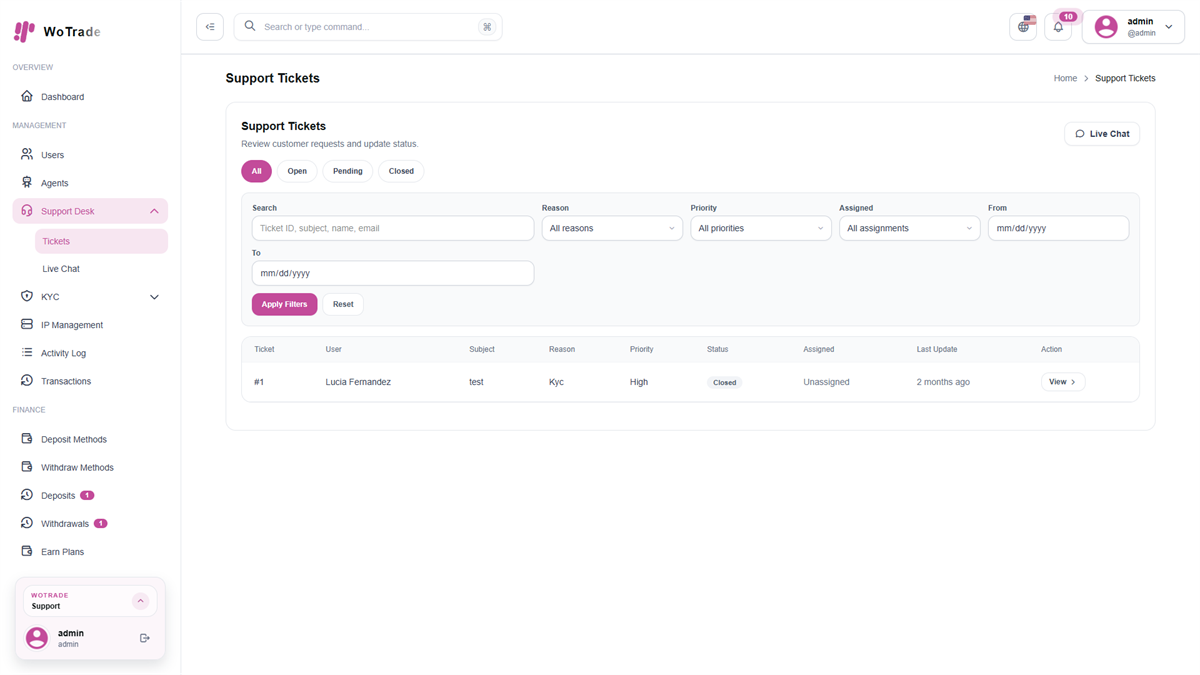Click the Withdraw Methods wallet icon

click(x=27, y=466)
